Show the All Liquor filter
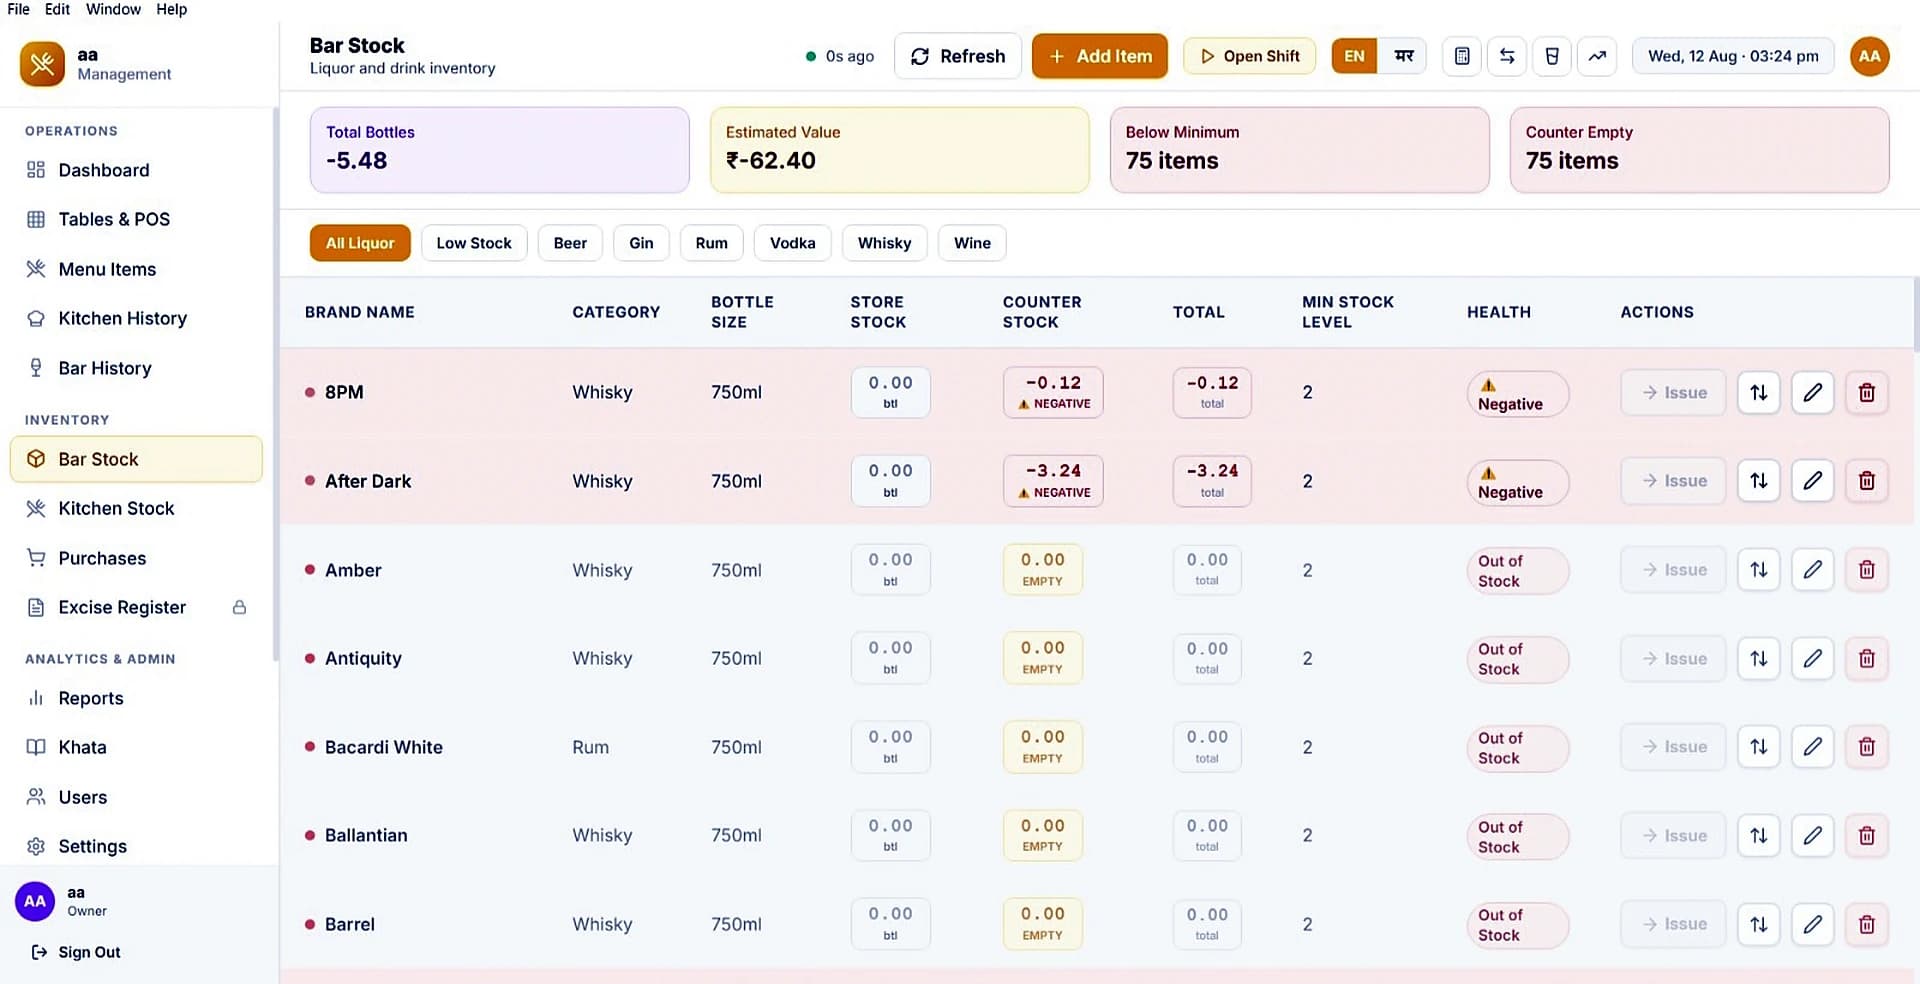Image resolution: width=1920 pixels, height=984 pixels. point(360,243)
